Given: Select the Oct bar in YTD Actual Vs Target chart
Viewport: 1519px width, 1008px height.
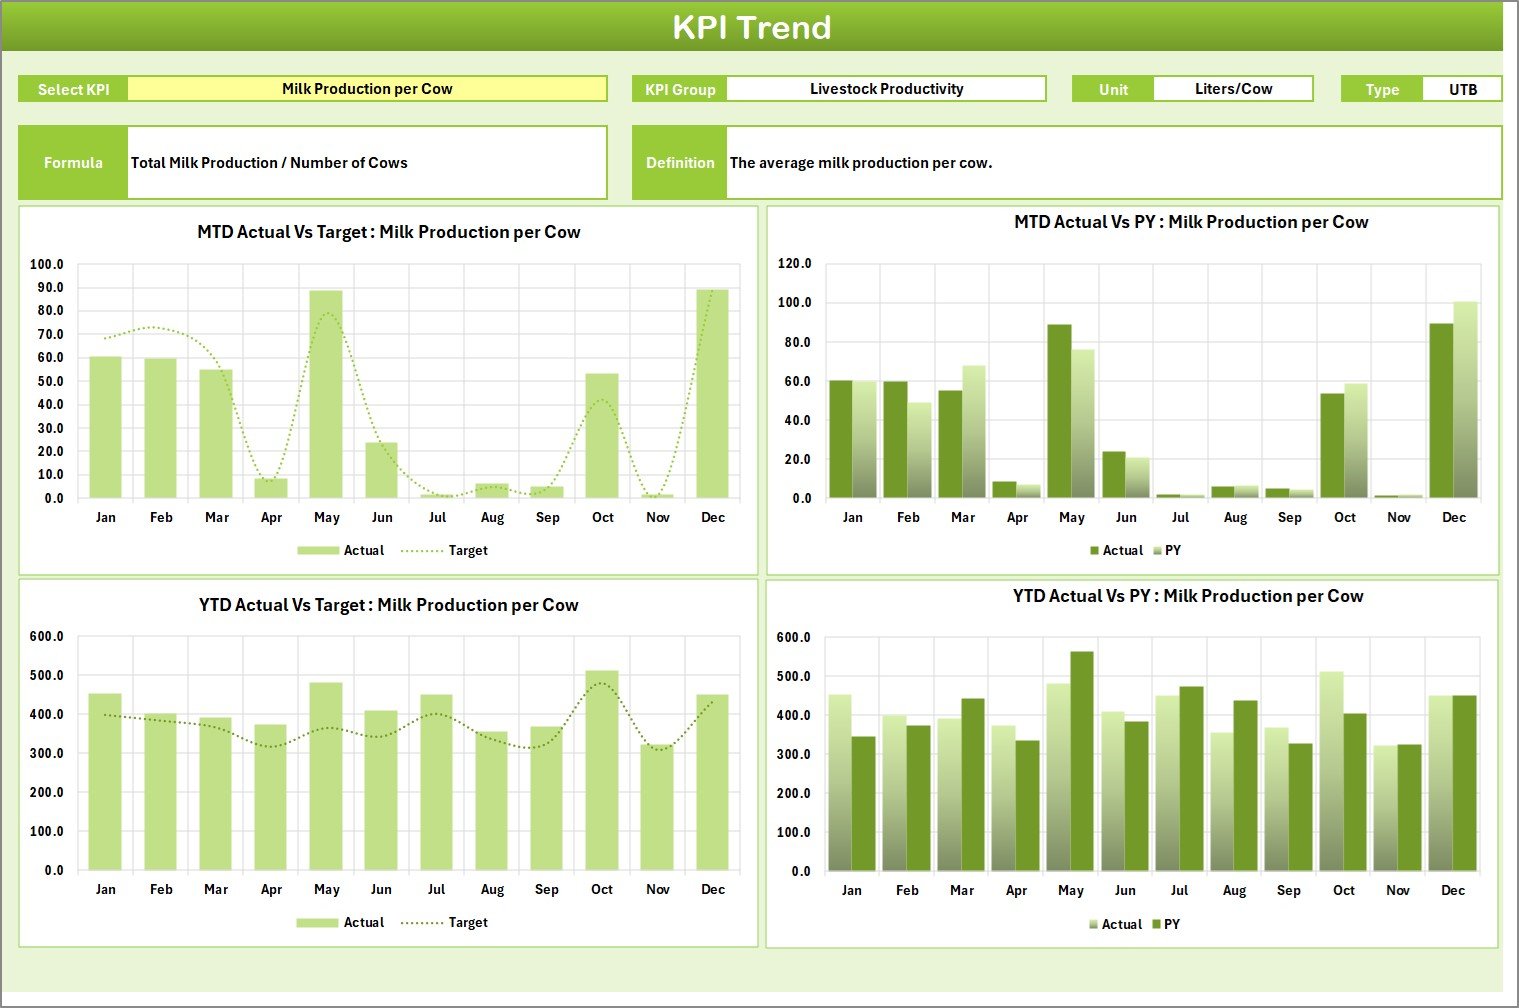Looking at the screenshot, I should tap(602, 770).
